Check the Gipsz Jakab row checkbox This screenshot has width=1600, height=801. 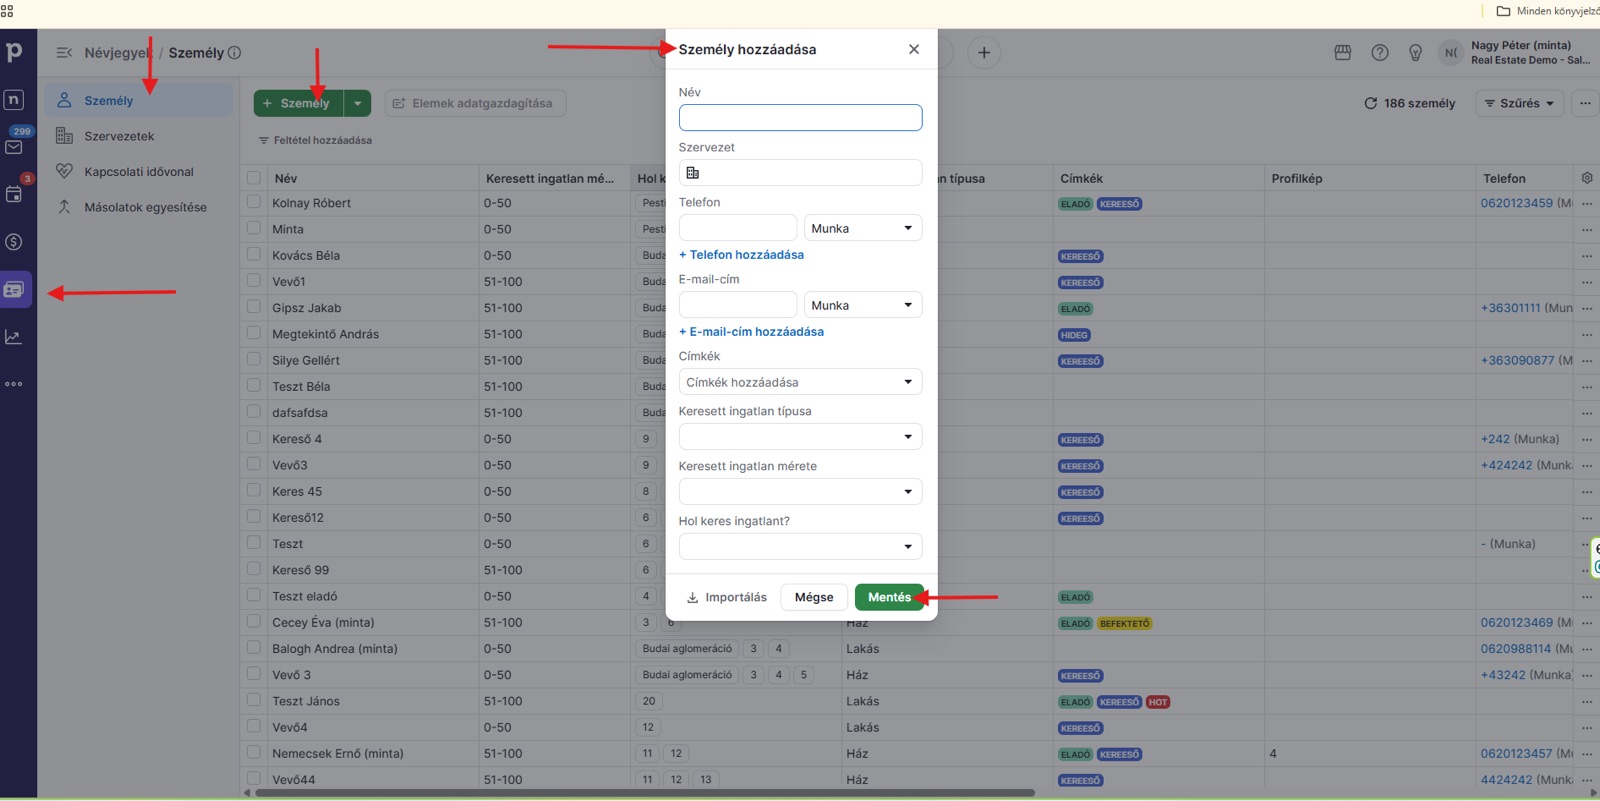click(254, 307)
